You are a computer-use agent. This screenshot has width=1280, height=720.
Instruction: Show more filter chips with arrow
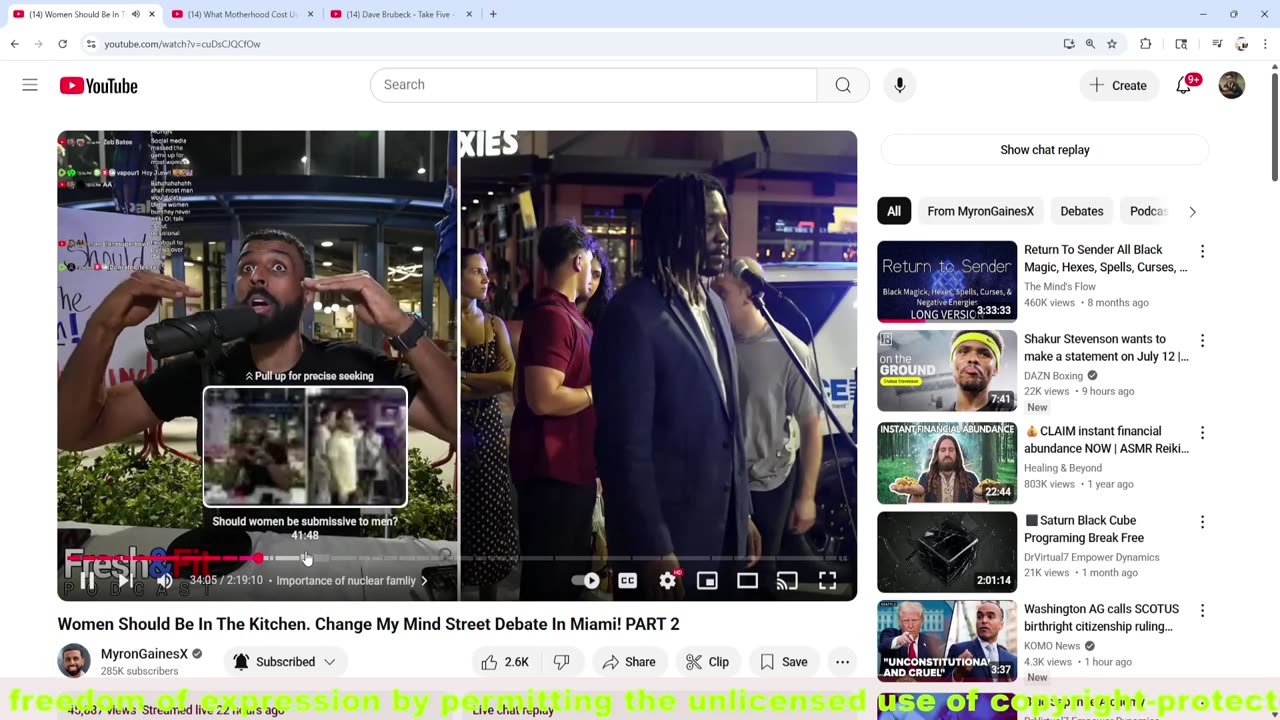pyautogui.click(x=1192, y=211)
